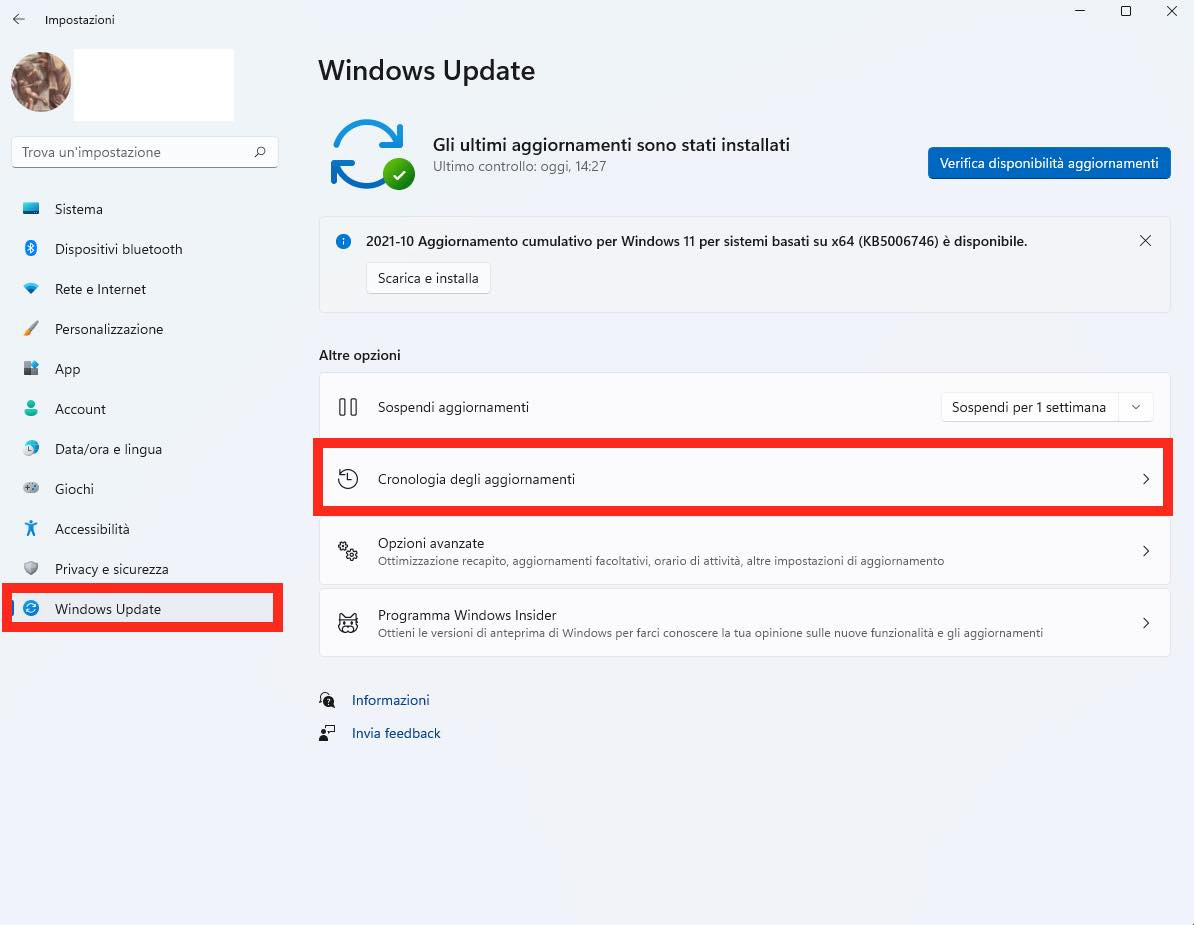Click the Ultimo controllo: oggi, 14:27 text
1194x925 pixels.
coord(519,166)
